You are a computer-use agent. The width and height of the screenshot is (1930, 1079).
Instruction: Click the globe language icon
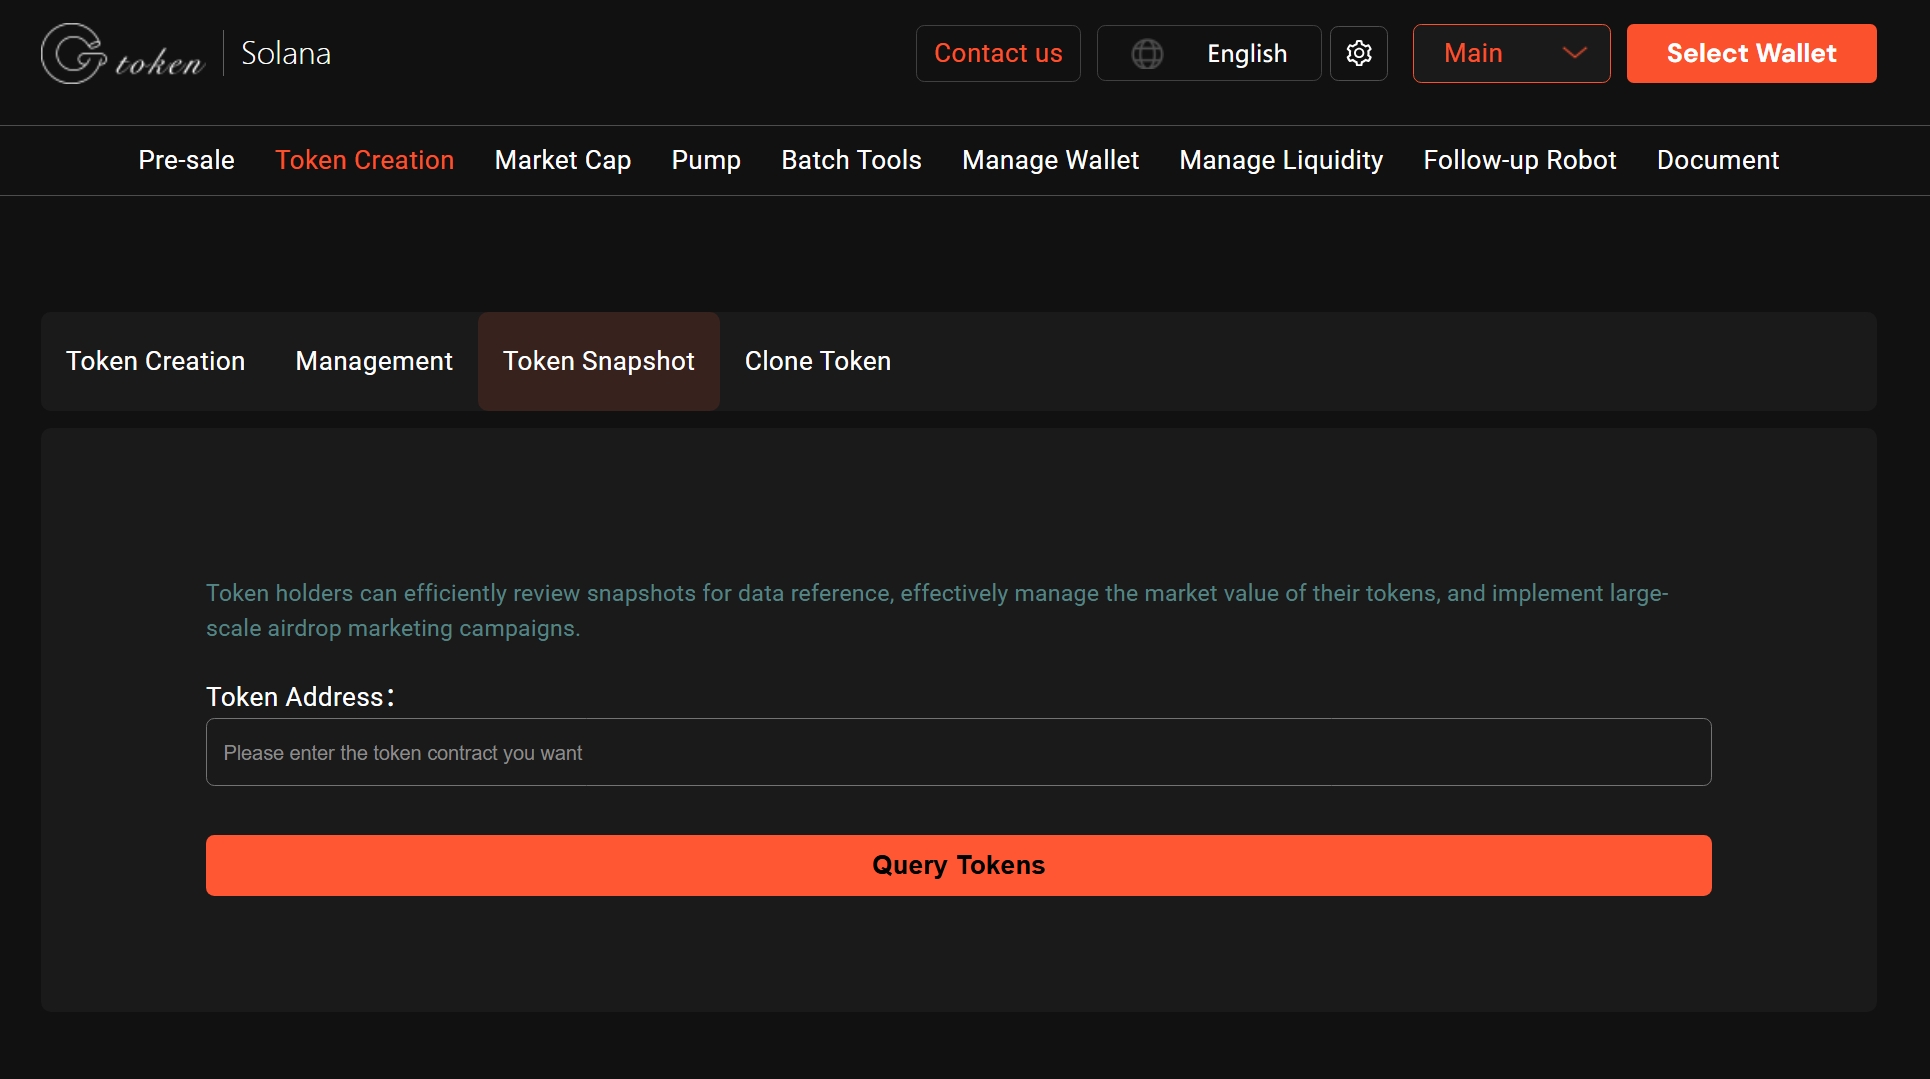click(x=1147, y=54)
